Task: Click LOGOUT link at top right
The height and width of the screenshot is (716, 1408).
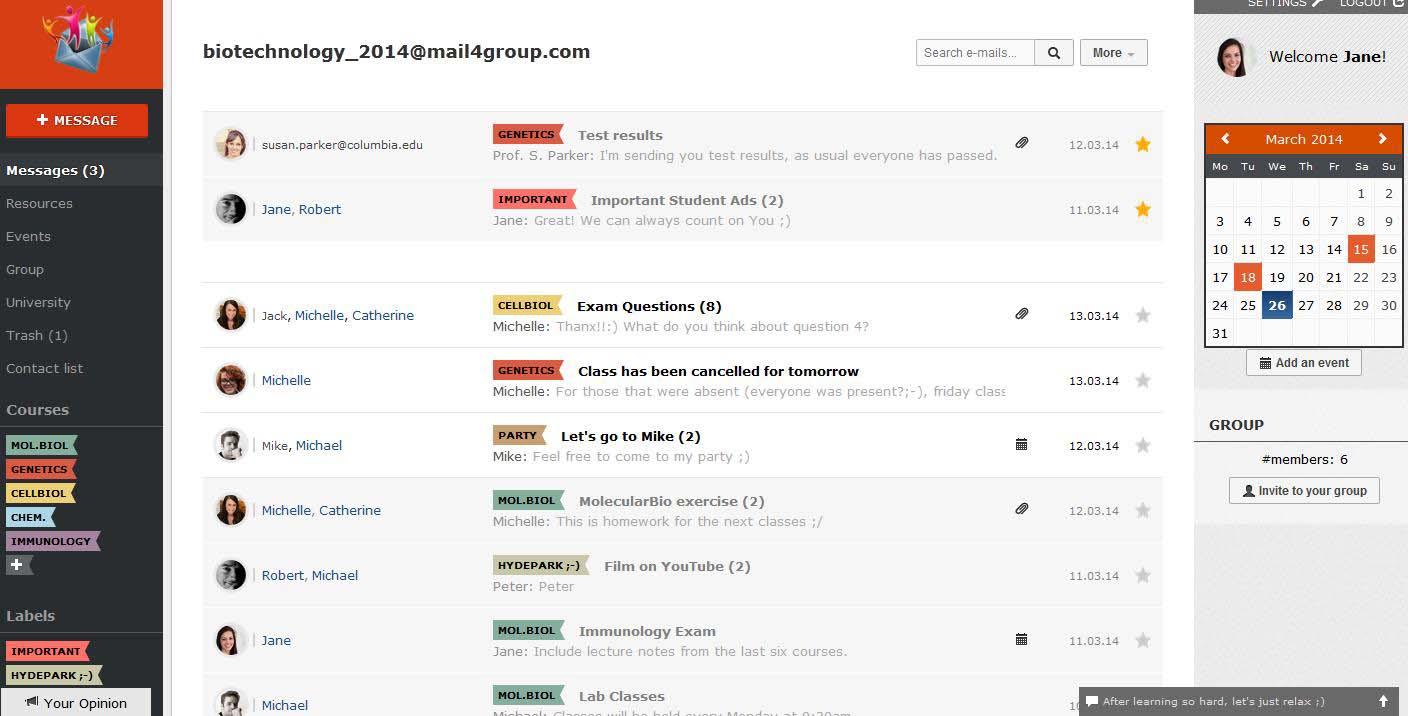Action: (x=1370, y=4)
